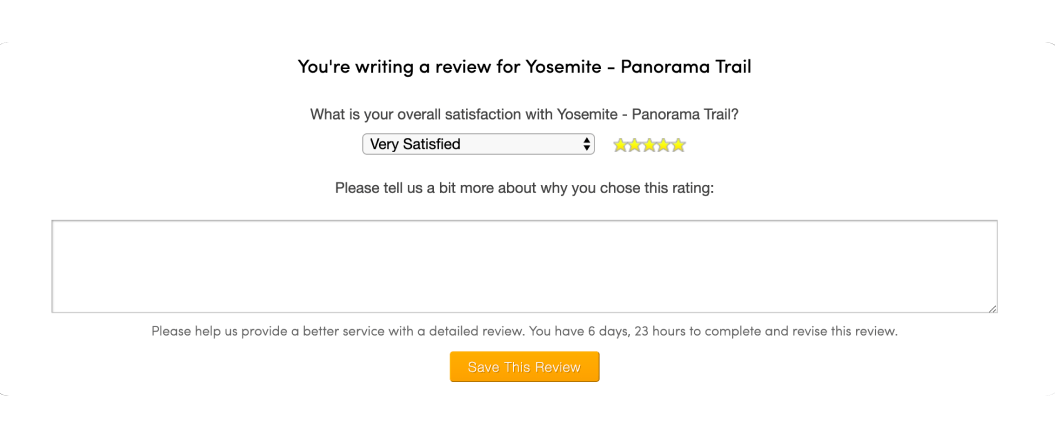Click the overall satisfaction question text
Screen dimensions: 1055x426
click(524, 114)
